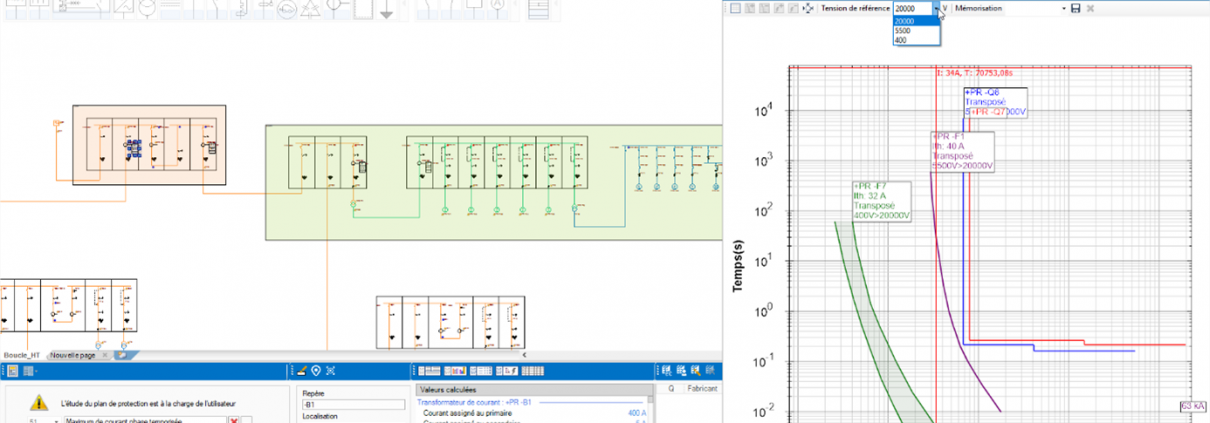This screenshot has width=1210, height=423.
Task: Click the Courant assigné au primaire row
Action: click(x=533, y=413)
